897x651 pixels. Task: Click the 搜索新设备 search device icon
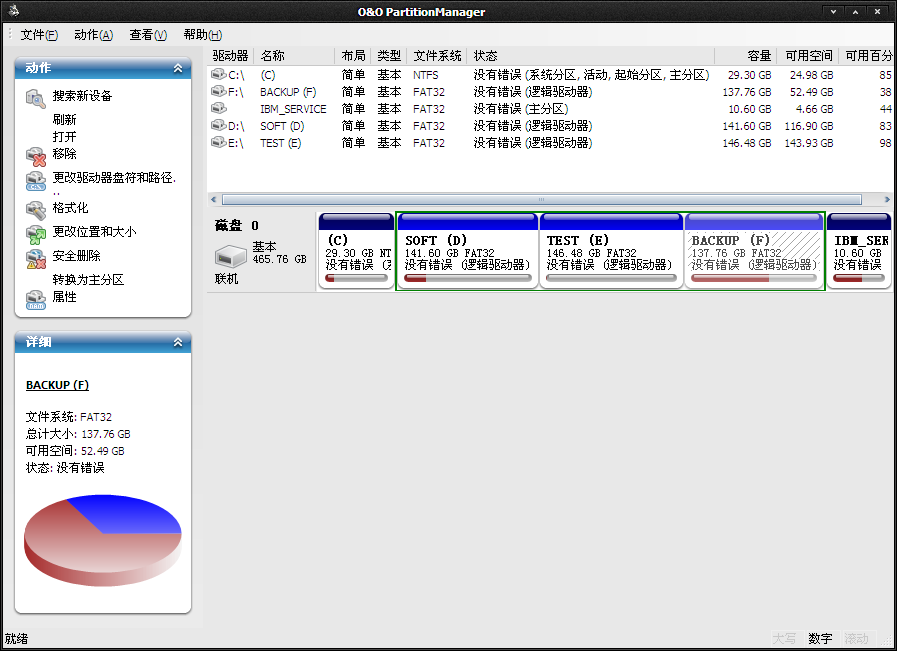click(x=35, y=98)
